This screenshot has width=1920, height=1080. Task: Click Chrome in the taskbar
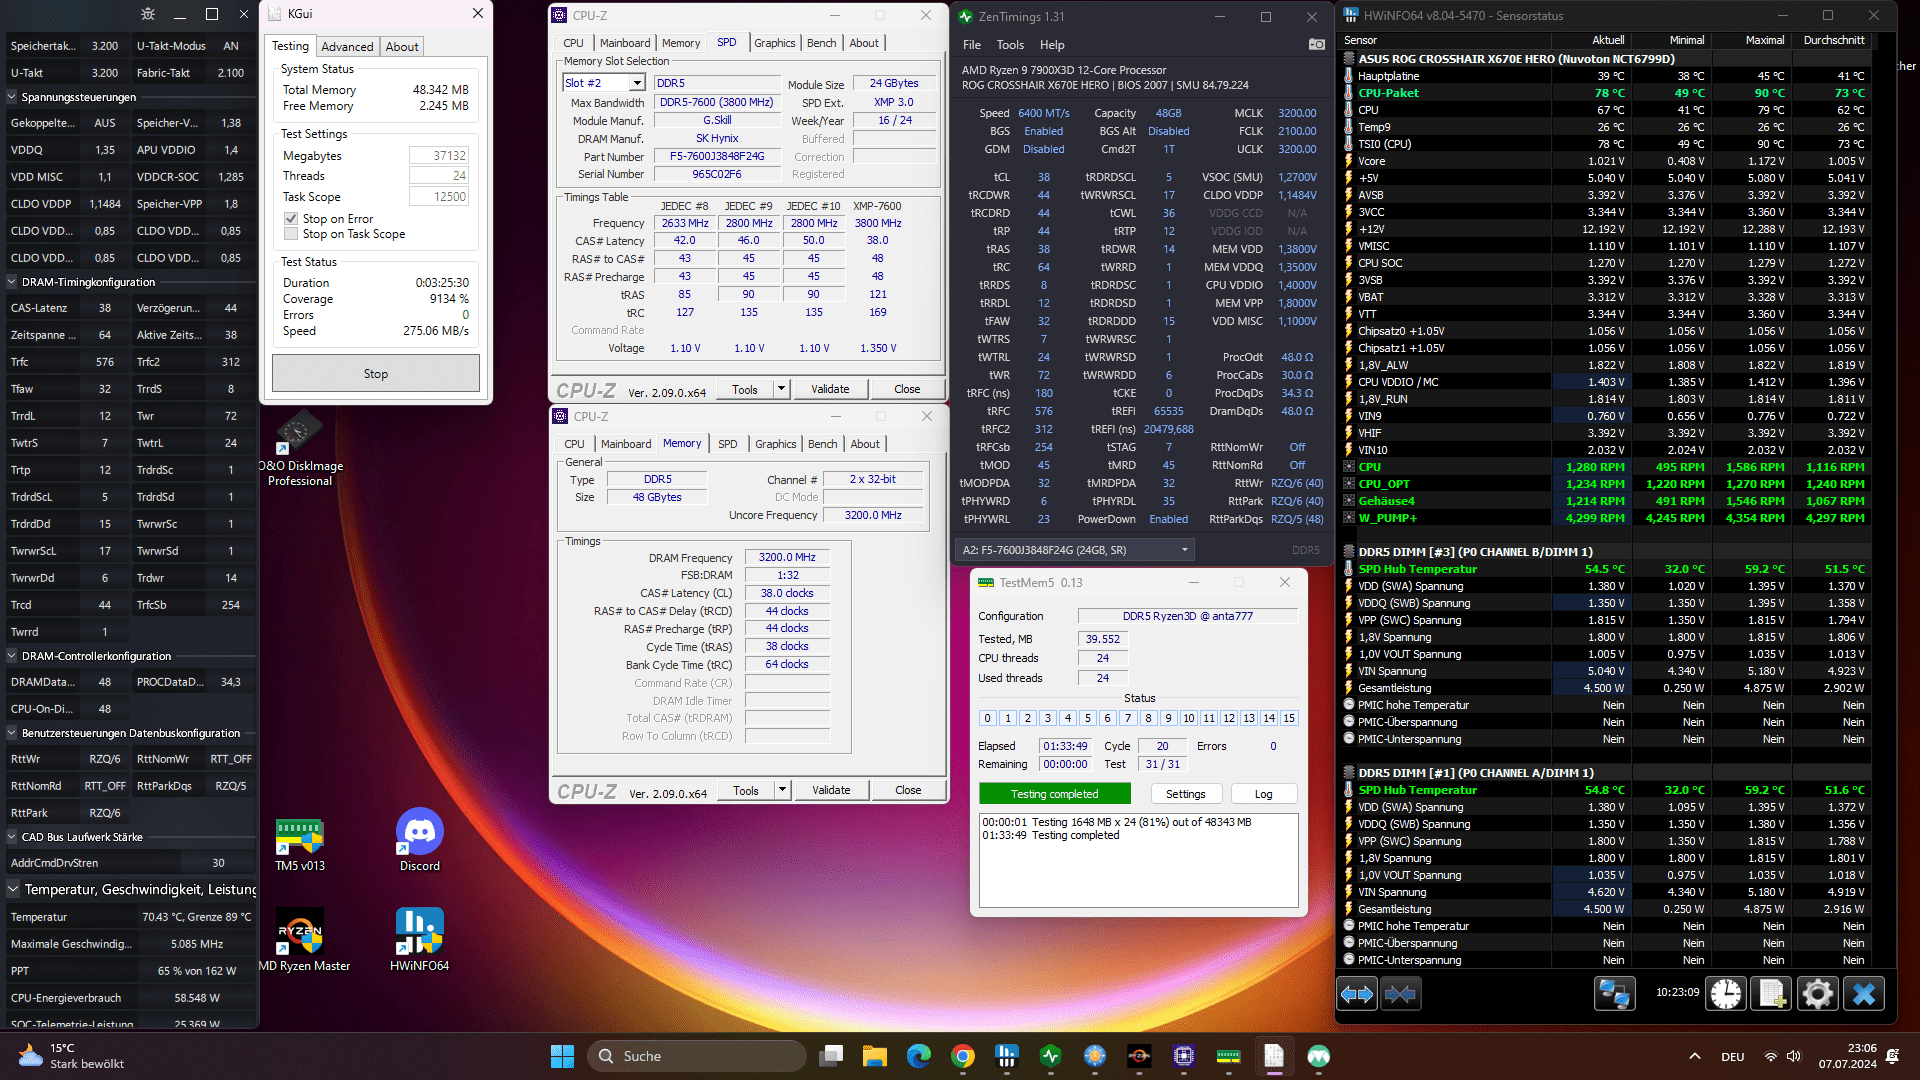click(962, 1056)
